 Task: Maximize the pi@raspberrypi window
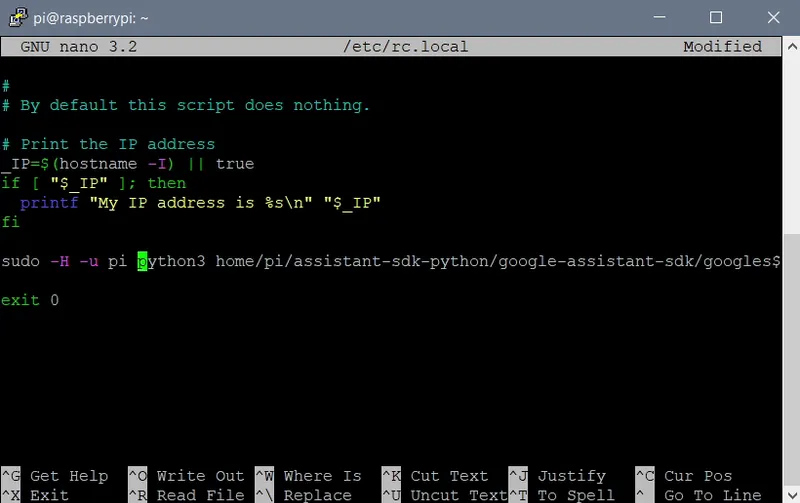click(x=716, y=17)
